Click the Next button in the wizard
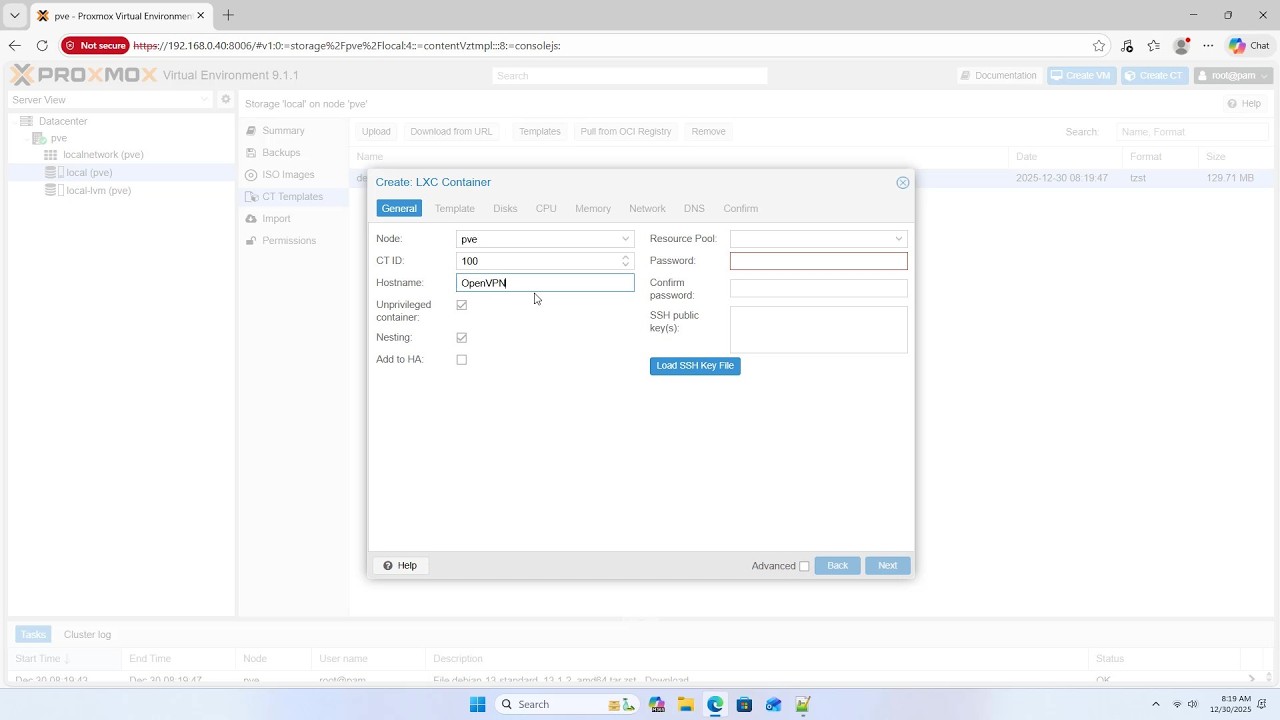1280x720 pixels. pos(888,566)
